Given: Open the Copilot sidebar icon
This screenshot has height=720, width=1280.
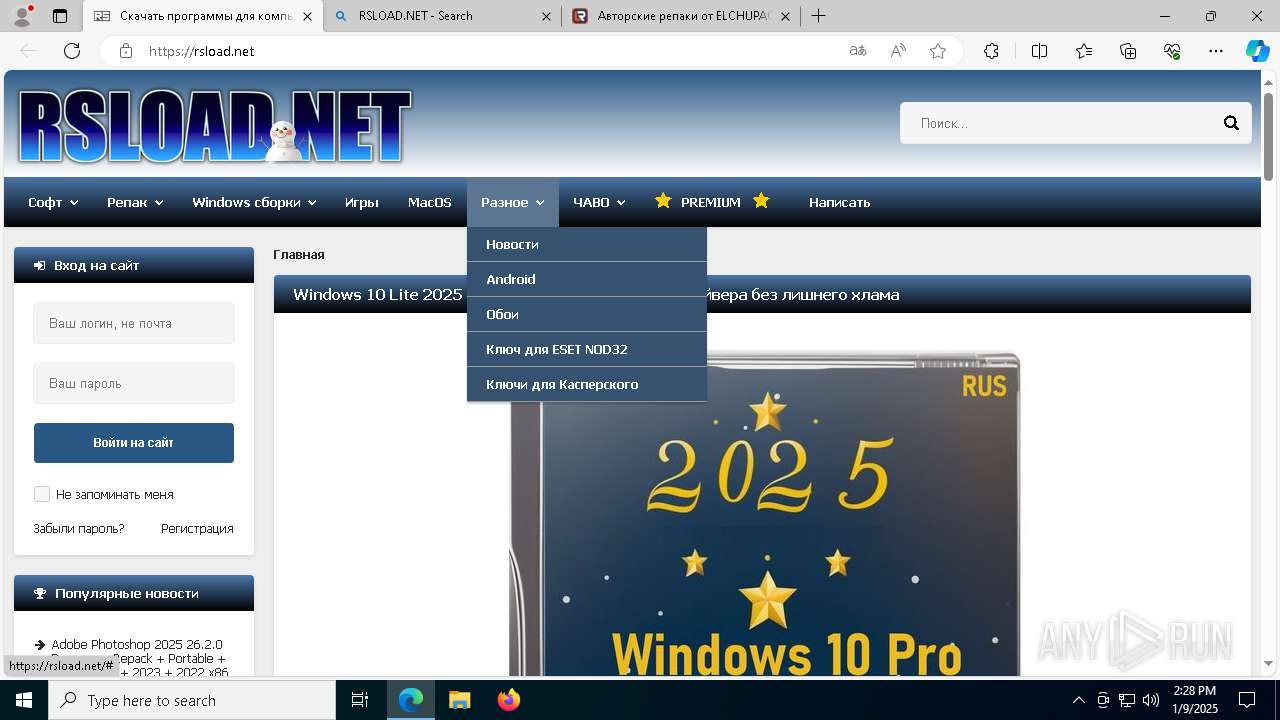Looking at the screenshot, I should click(1257, 51).
